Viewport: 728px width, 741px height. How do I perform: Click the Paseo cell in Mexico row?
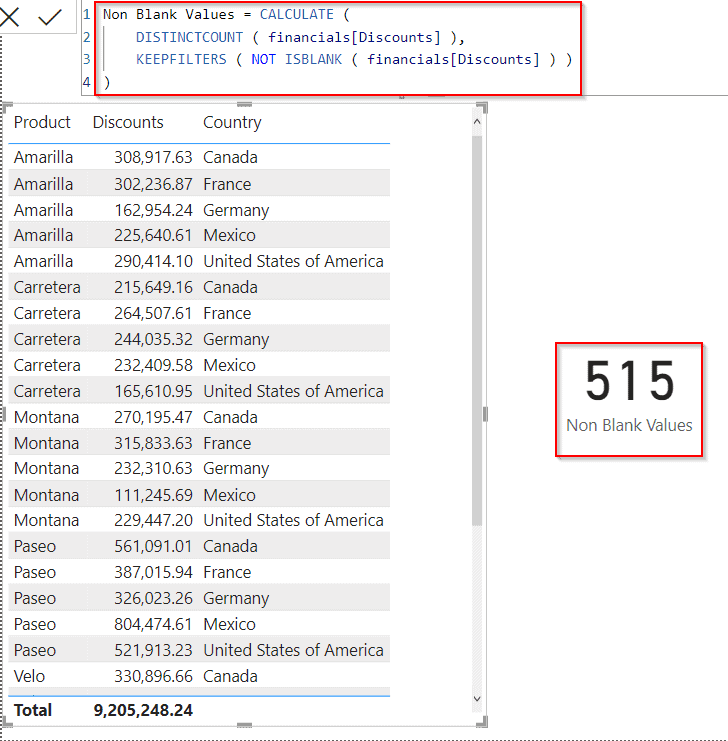pyautogui.click(x=35, y=624)
